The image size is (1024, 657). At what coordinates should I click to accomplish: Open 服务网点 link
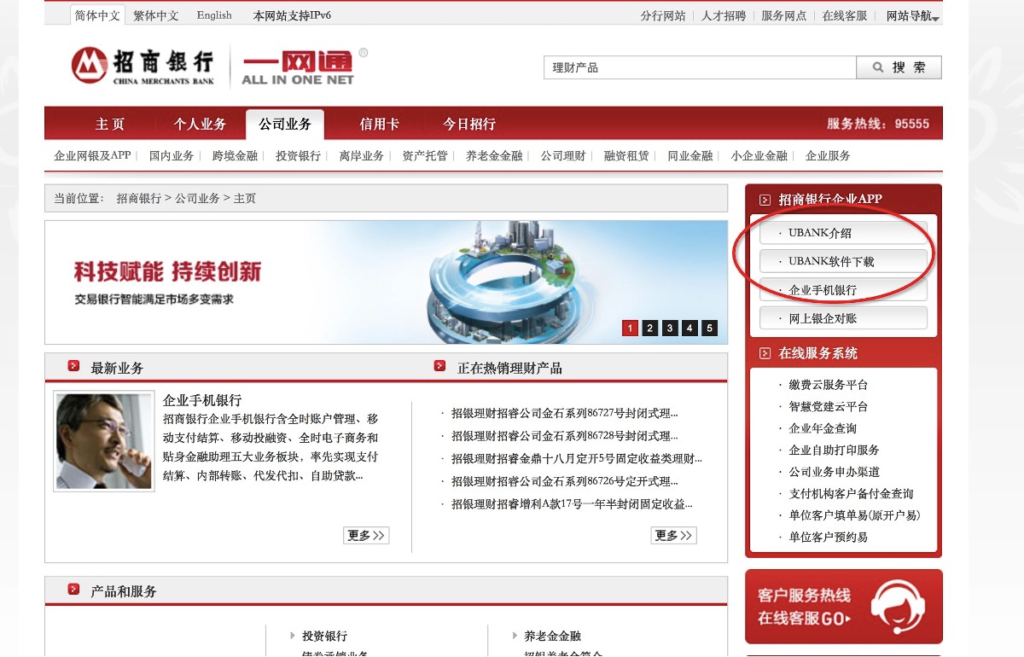click(x=784, y=16)
